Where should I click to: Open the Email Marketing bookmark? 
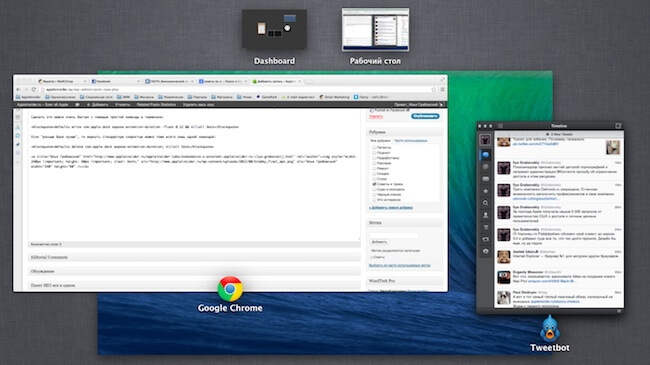334,97
